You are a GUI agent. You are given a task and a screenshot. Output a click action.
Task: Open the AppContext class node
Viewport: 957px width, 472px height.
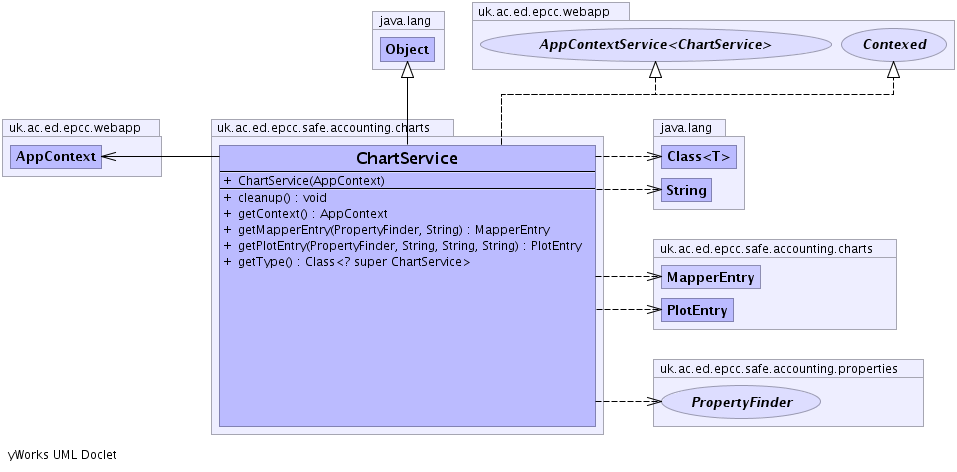click(x=56, y=156)
